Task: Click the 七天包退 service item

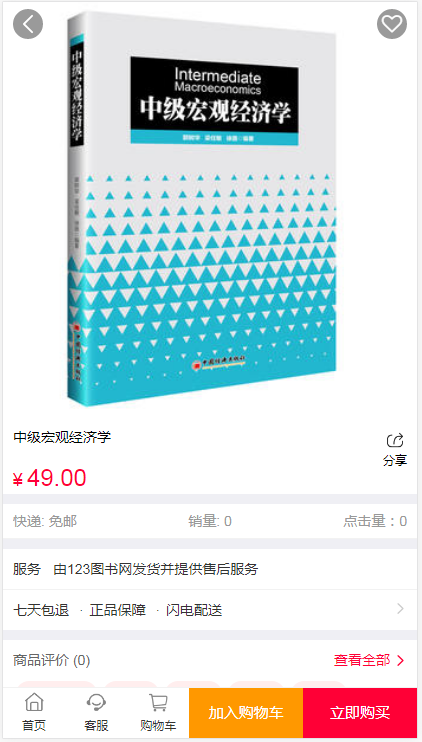Action: point(41,610)
